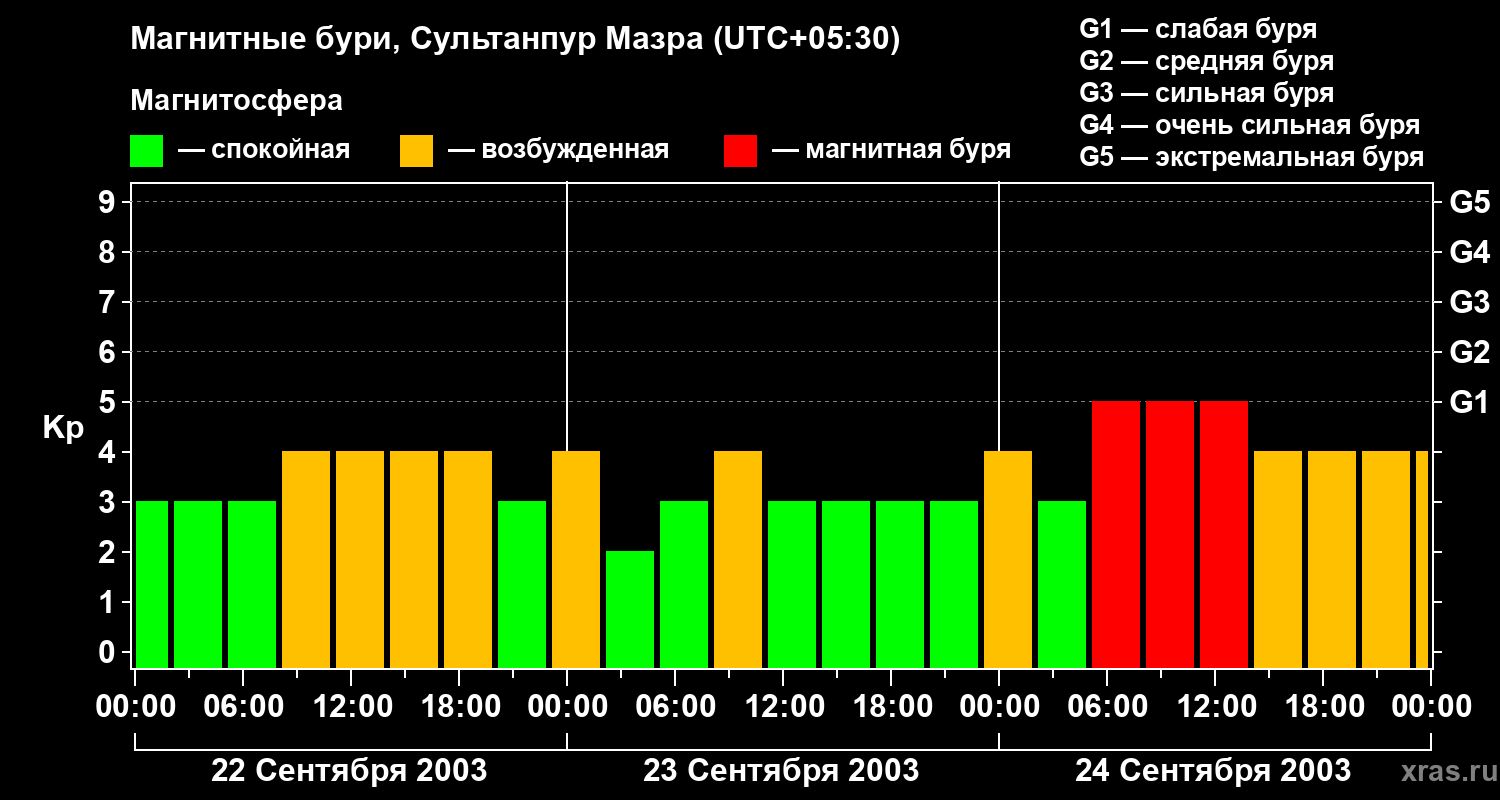Click the Kp axis value 2

pos(109,552)
